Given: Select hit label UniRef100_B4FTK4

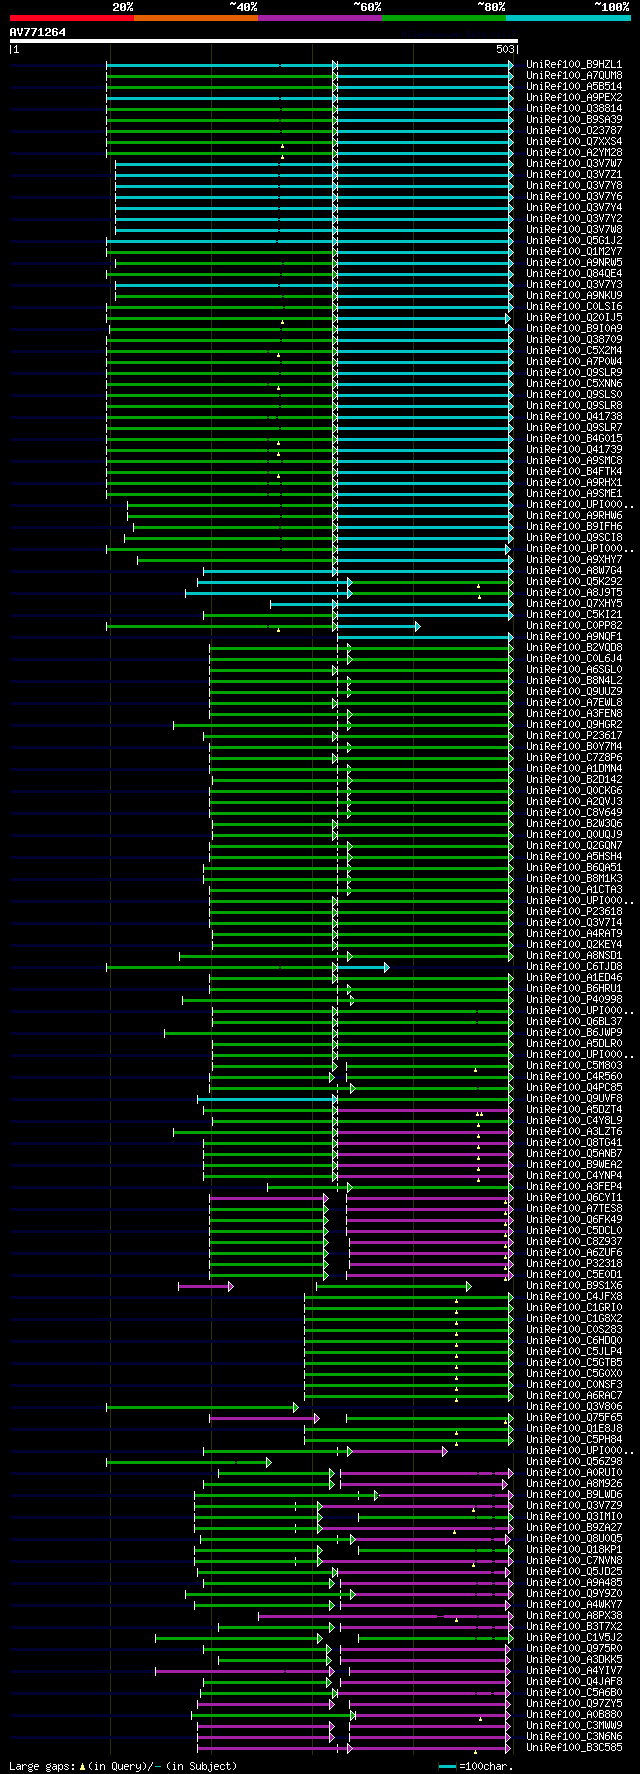Looking at the screenshot, I should (x=574, y=472).
